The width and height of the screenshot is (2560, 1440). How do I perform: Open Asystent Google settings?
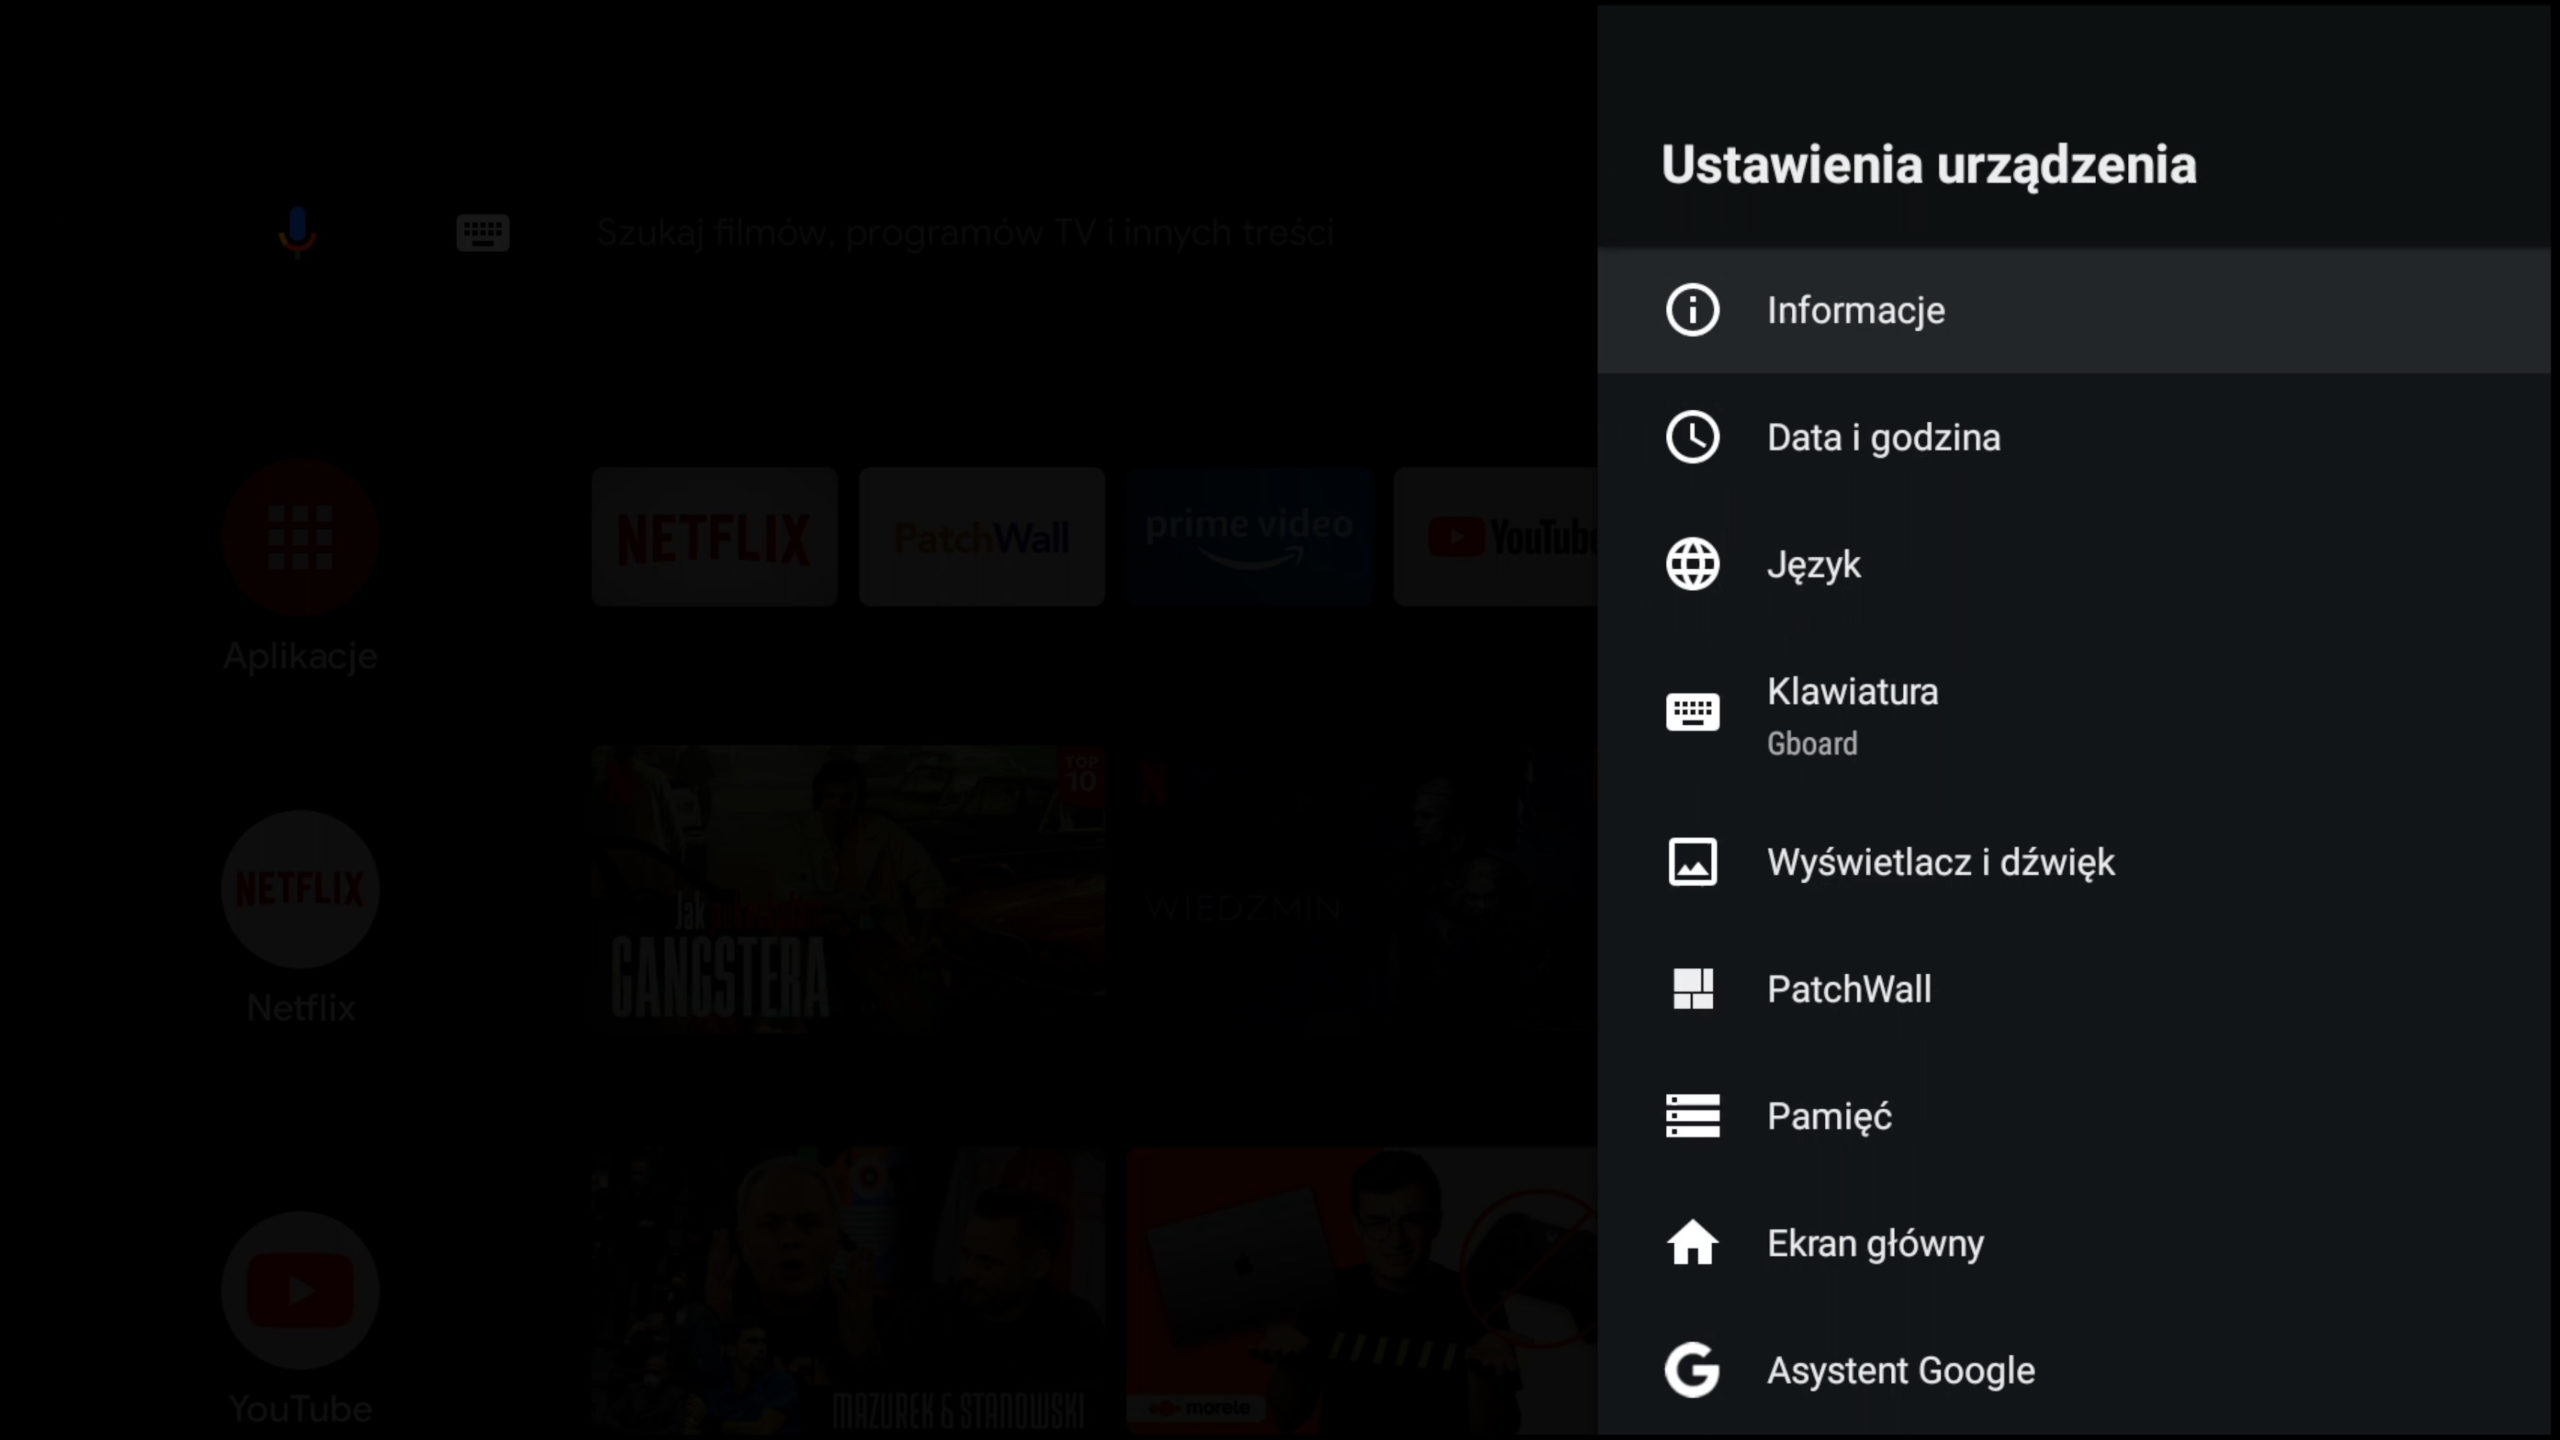tap(2074, 1370)
